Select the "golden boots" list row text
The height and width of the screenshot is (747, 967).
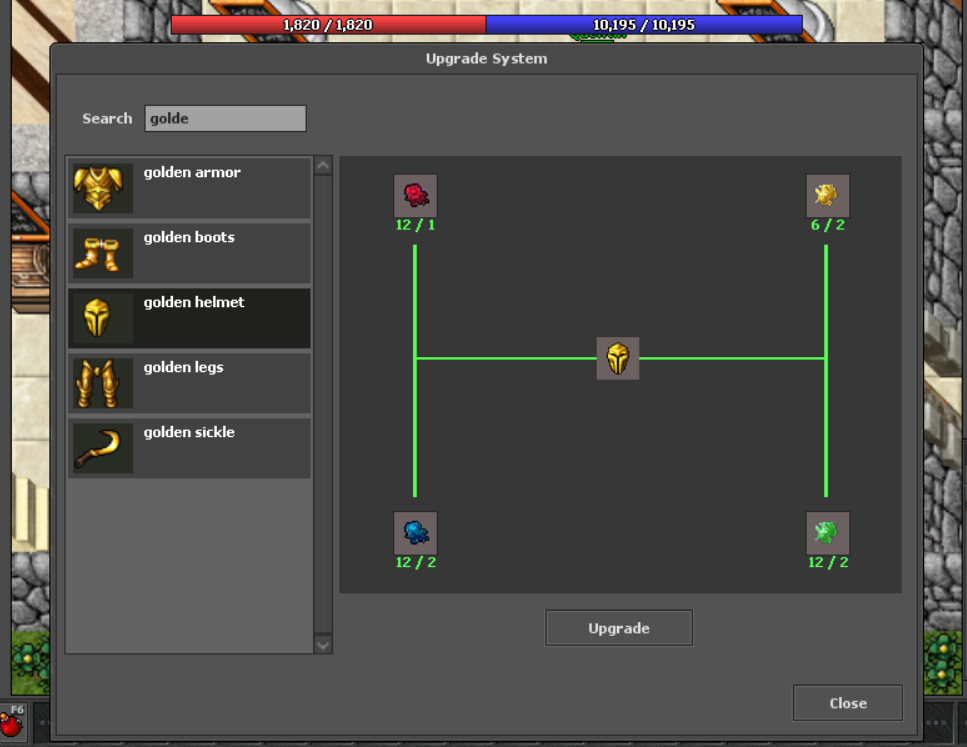[x=189, y=237]
